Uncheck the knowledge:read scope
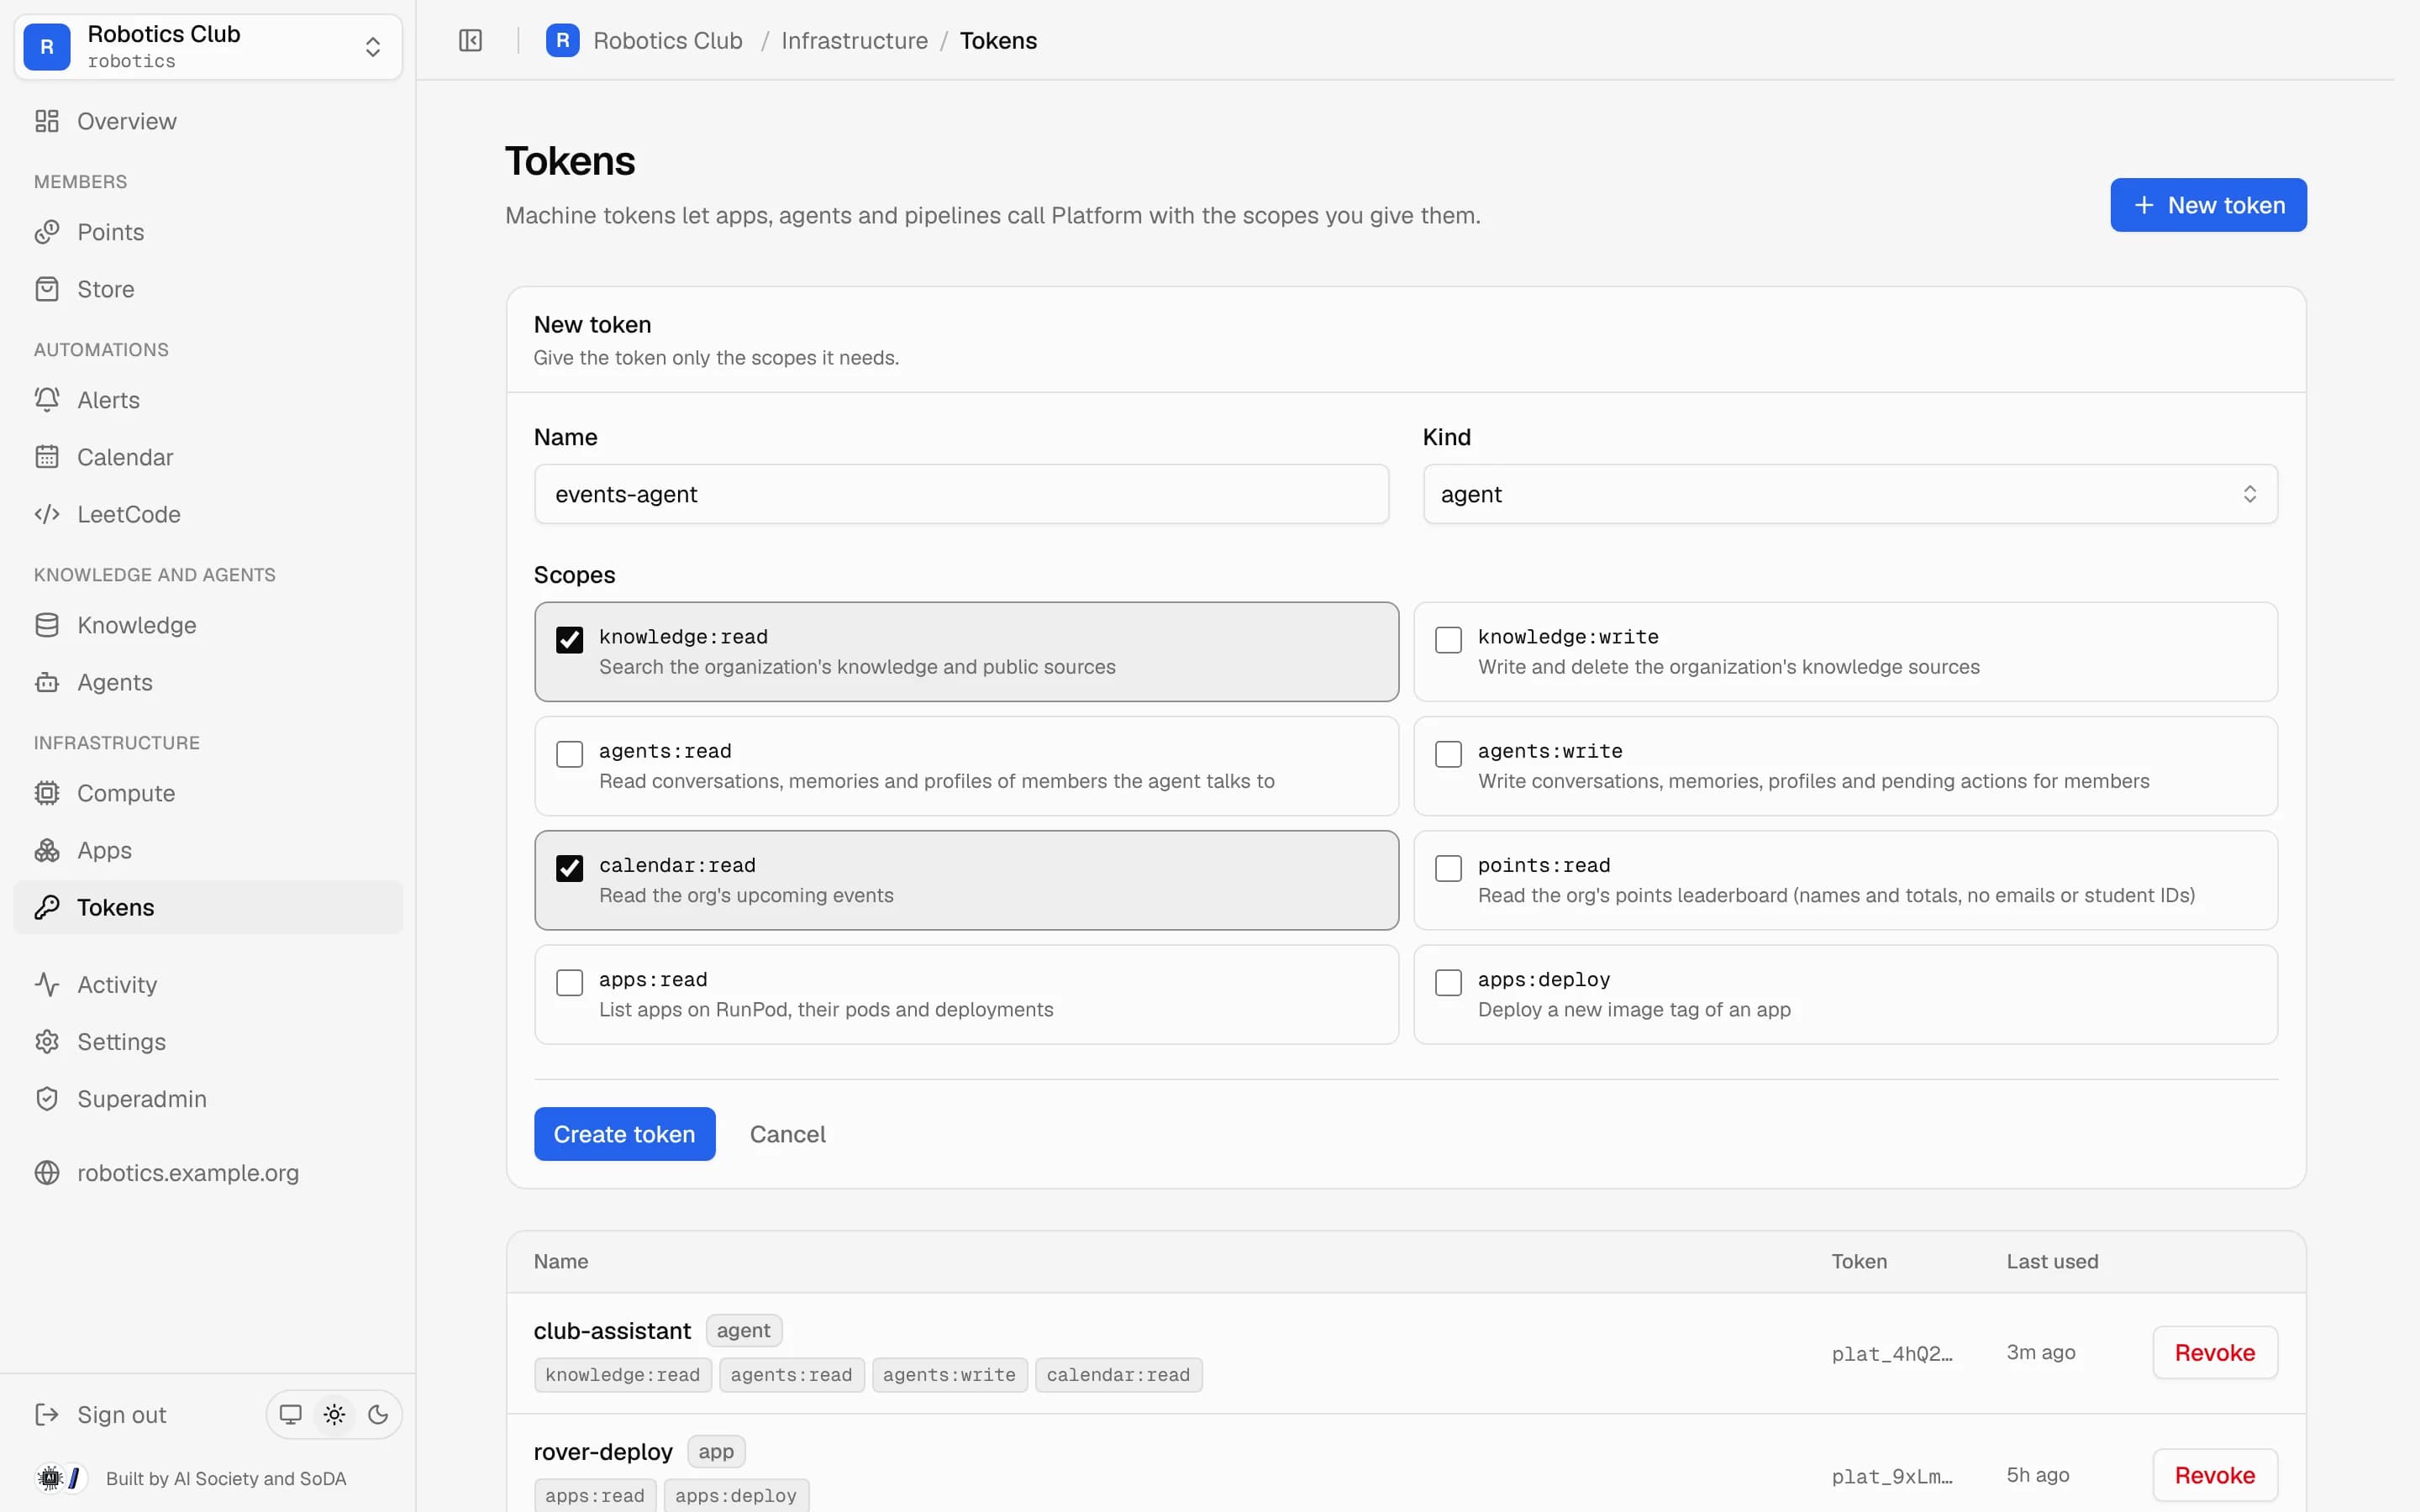The image size is (2420, 1512). coord(569,640)
